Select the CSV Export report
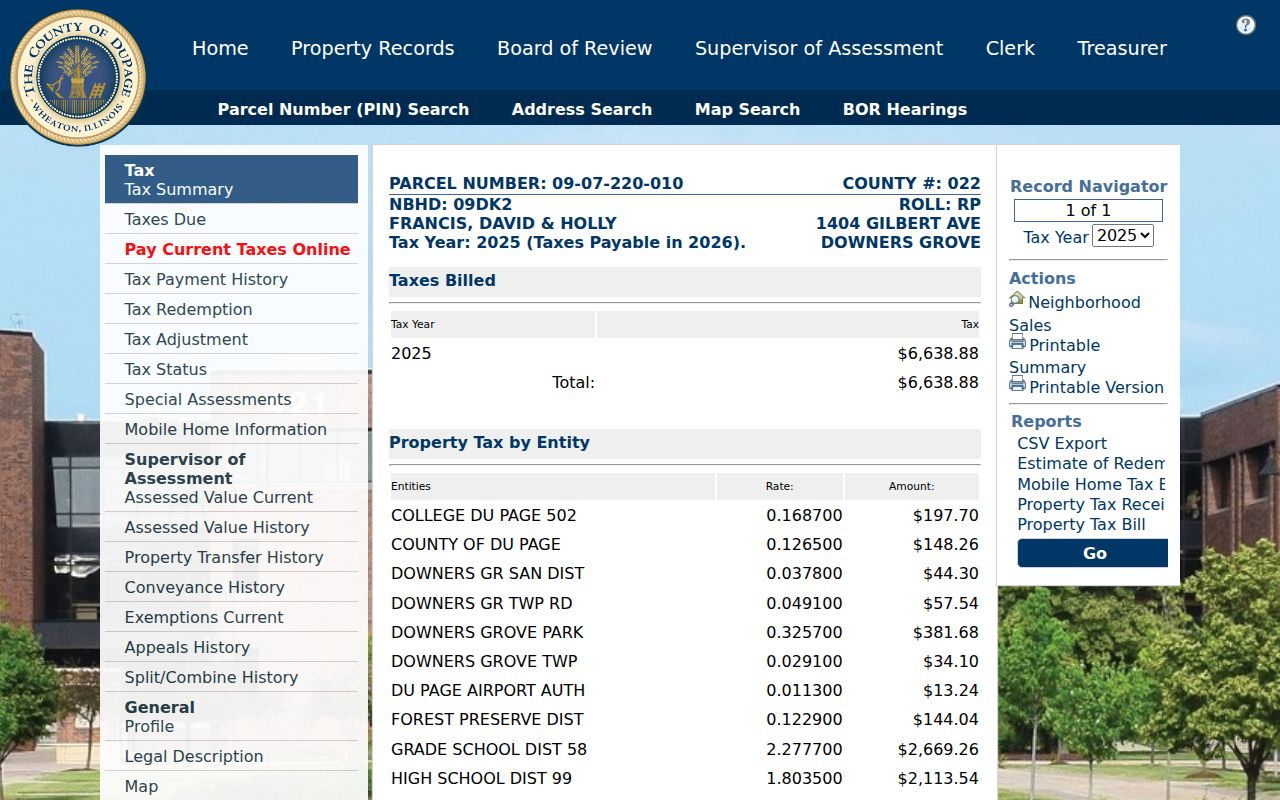This screenshot has height=800, width=1280. point(1062,443)
